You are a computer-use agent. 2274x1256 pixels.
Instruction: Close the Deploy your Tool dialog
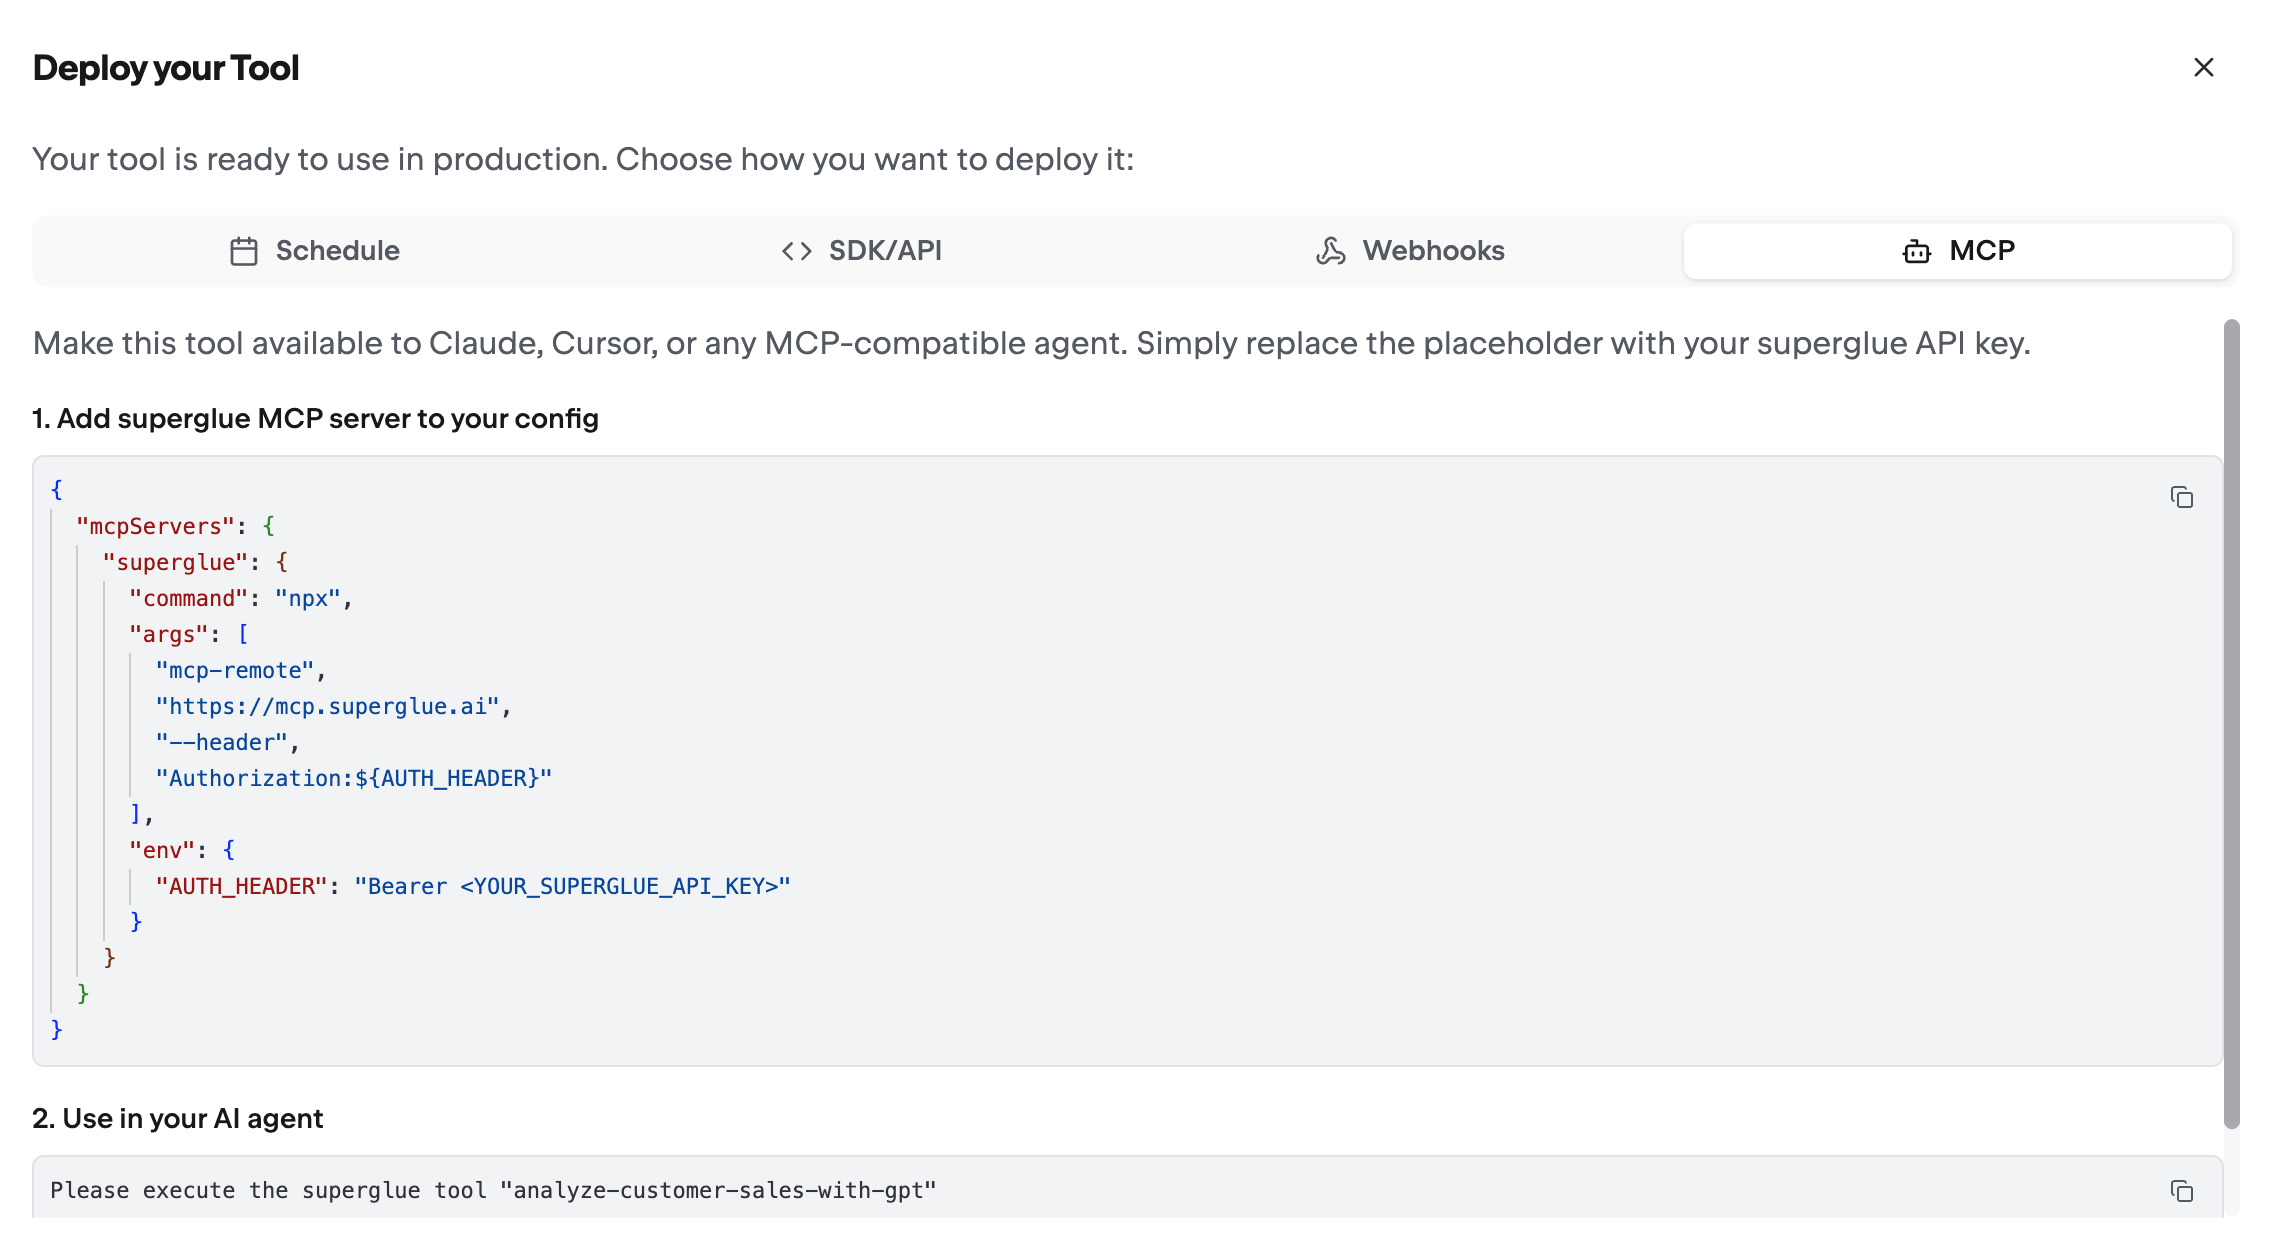2203,68
